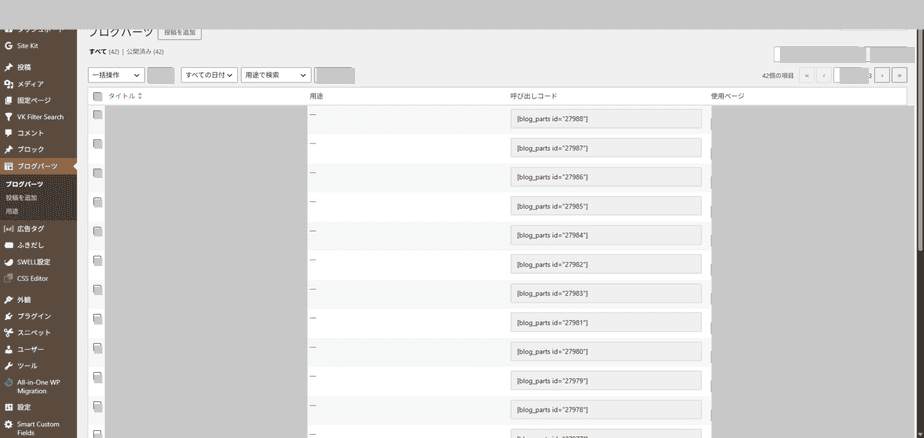Click the All-in-One WP Migration icon
The height and width of the screenshot is (438, 924).
(8, 383)
